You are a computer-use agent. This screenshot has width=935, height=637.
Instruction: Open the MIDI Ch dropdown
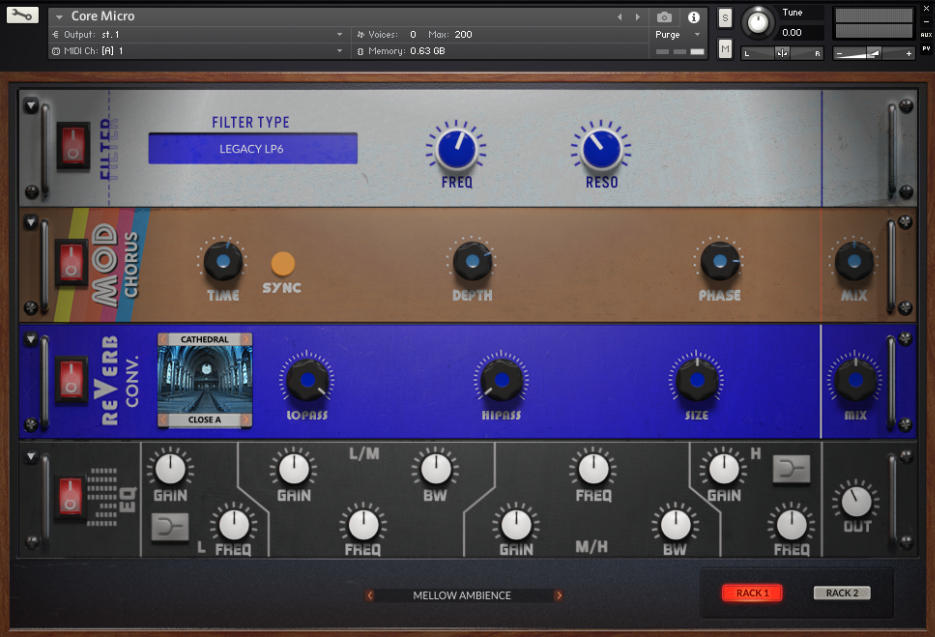(200, 50)
